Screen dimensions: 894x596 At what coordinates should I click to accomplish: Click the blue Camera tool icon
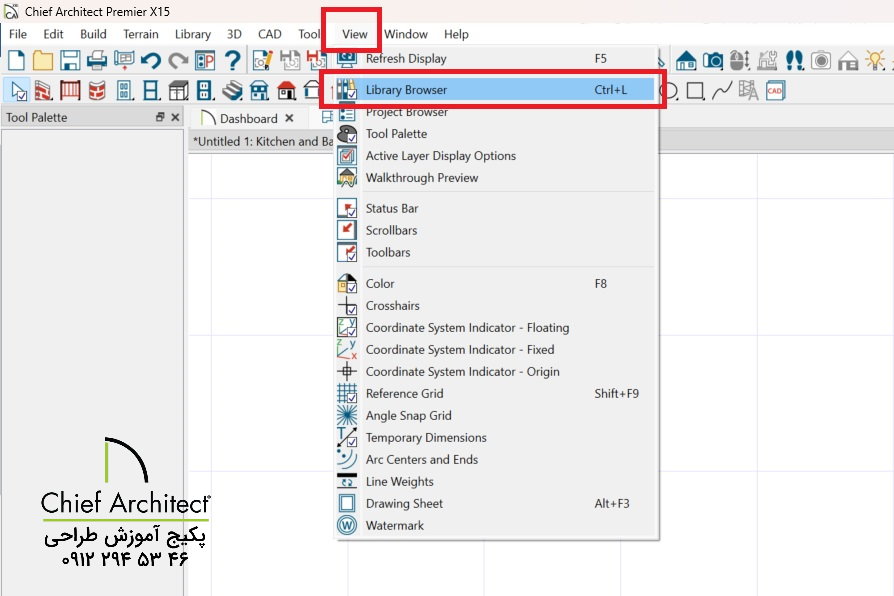point(713,60)
